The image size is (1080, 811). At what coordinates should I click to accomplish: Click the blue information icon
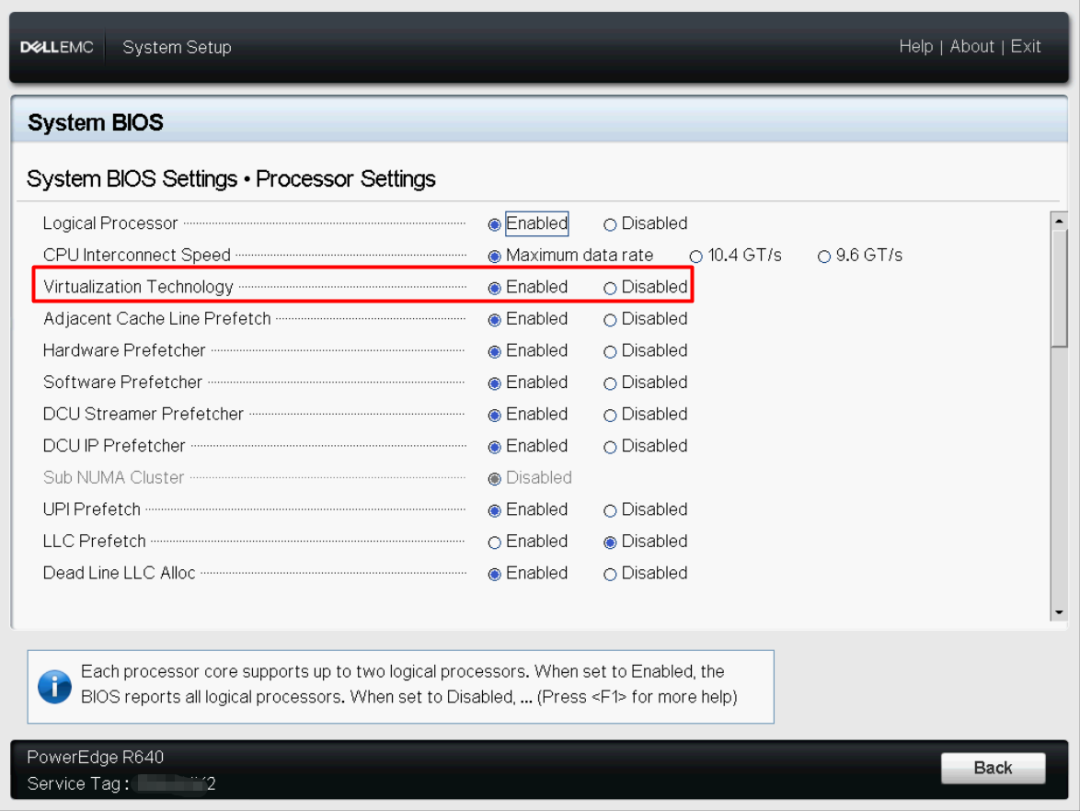(54, 686)
